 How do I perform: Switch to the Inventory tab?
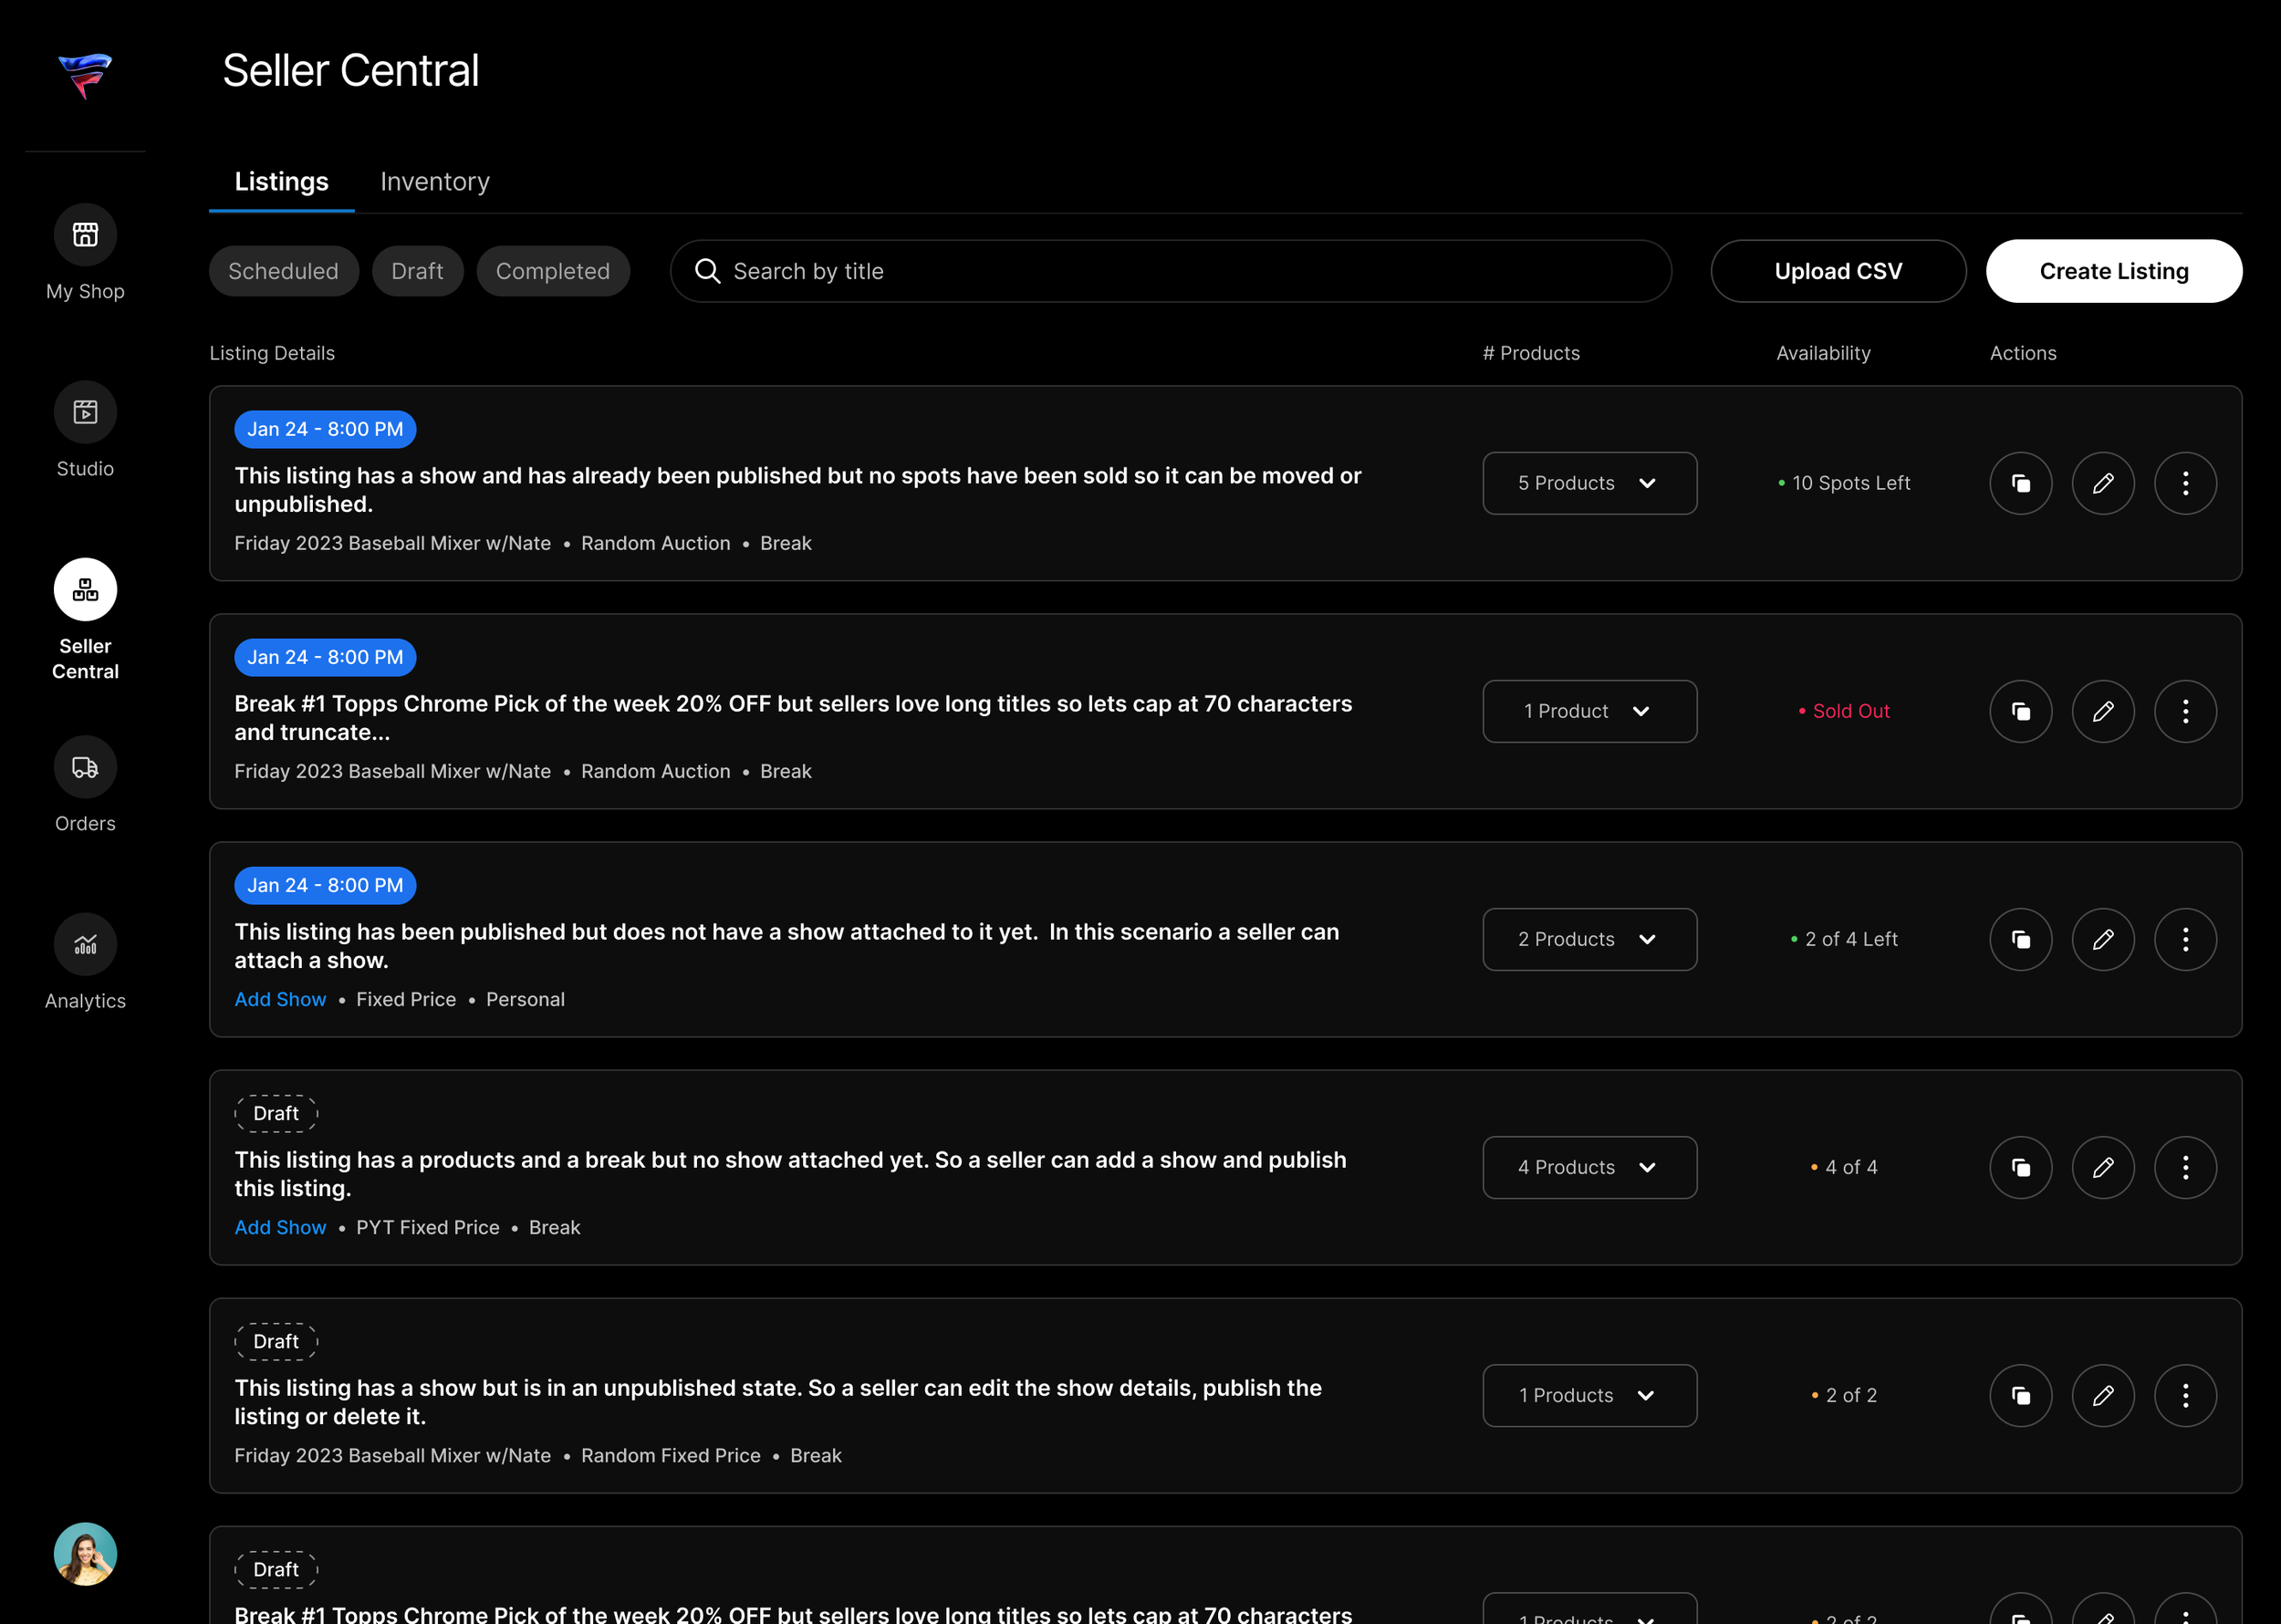(434, 182)
